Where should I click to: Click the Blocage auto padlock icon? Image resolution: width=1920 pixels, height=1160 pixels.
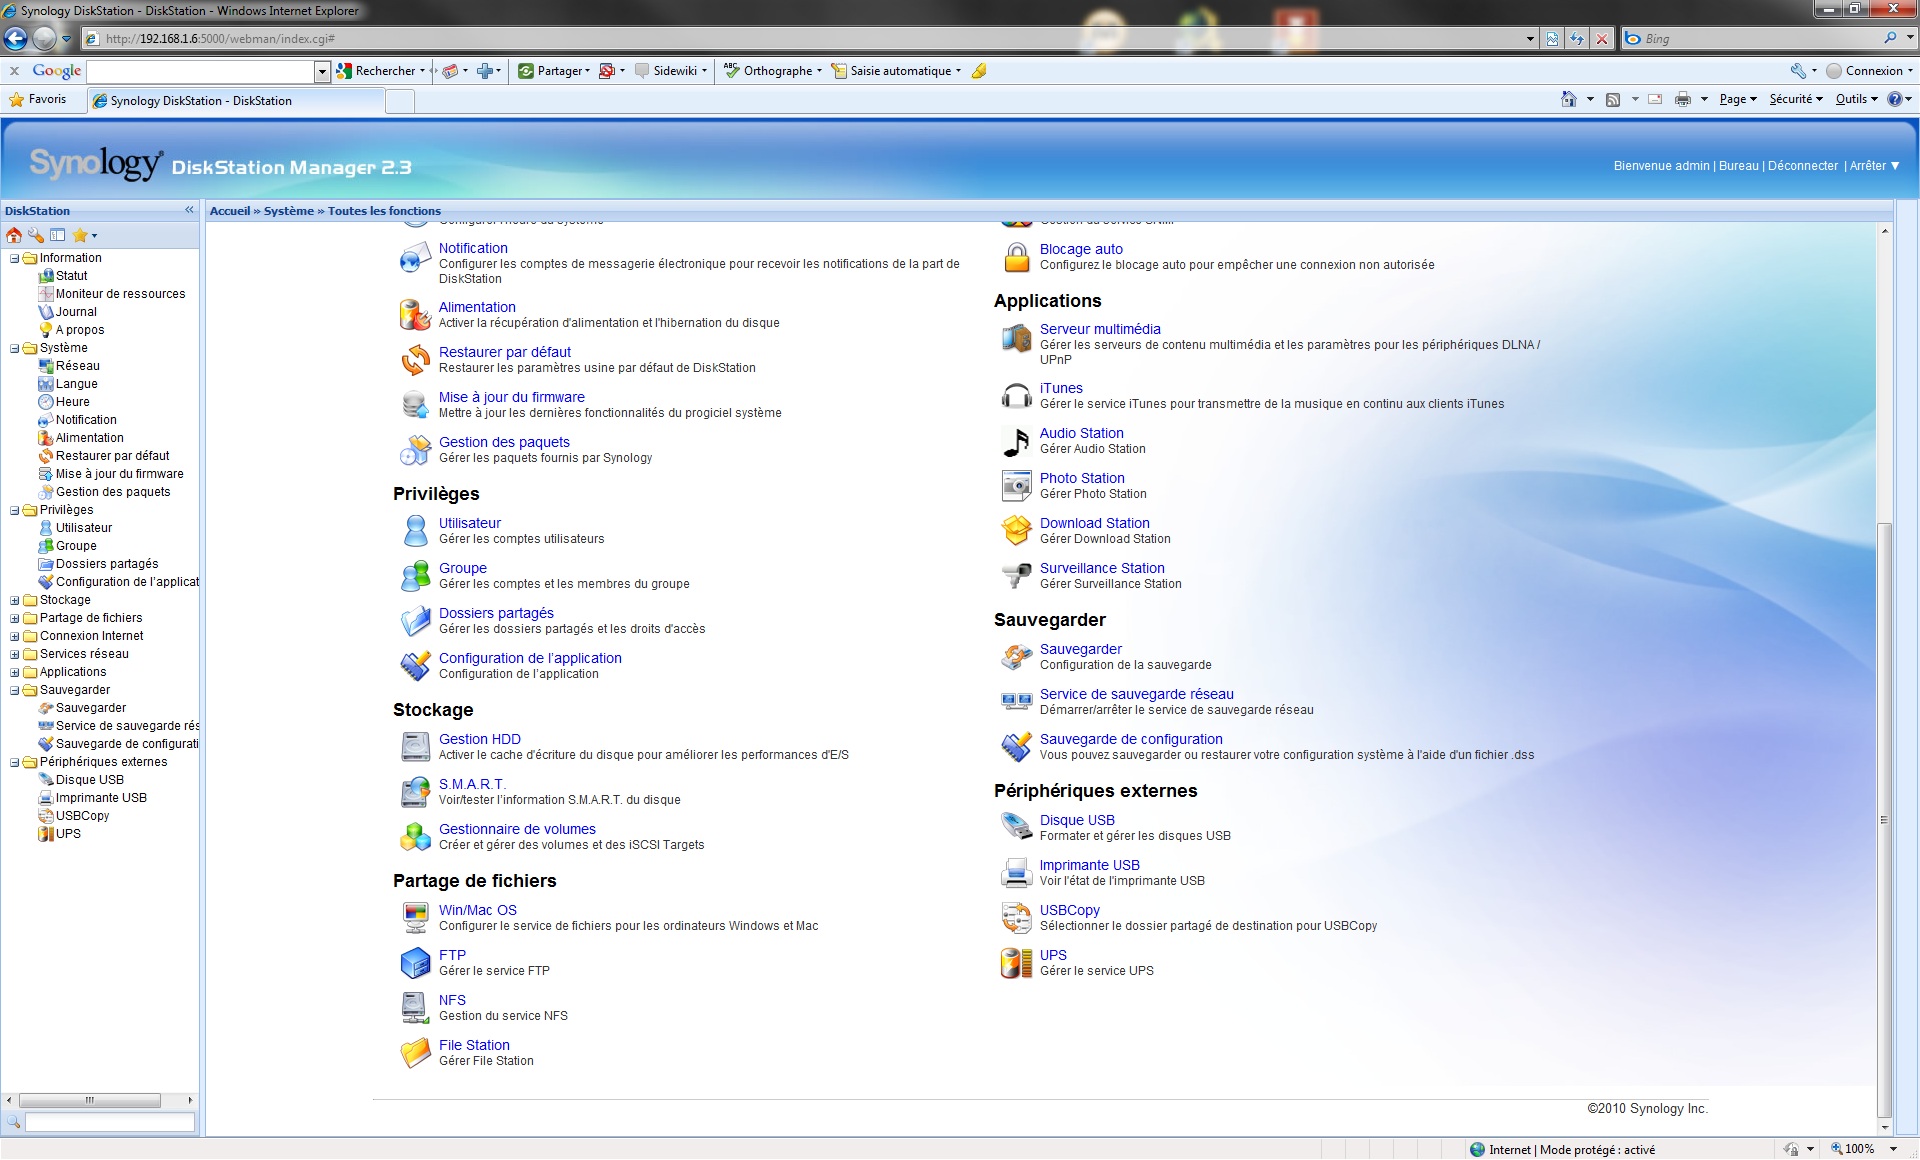(1017, 257)
